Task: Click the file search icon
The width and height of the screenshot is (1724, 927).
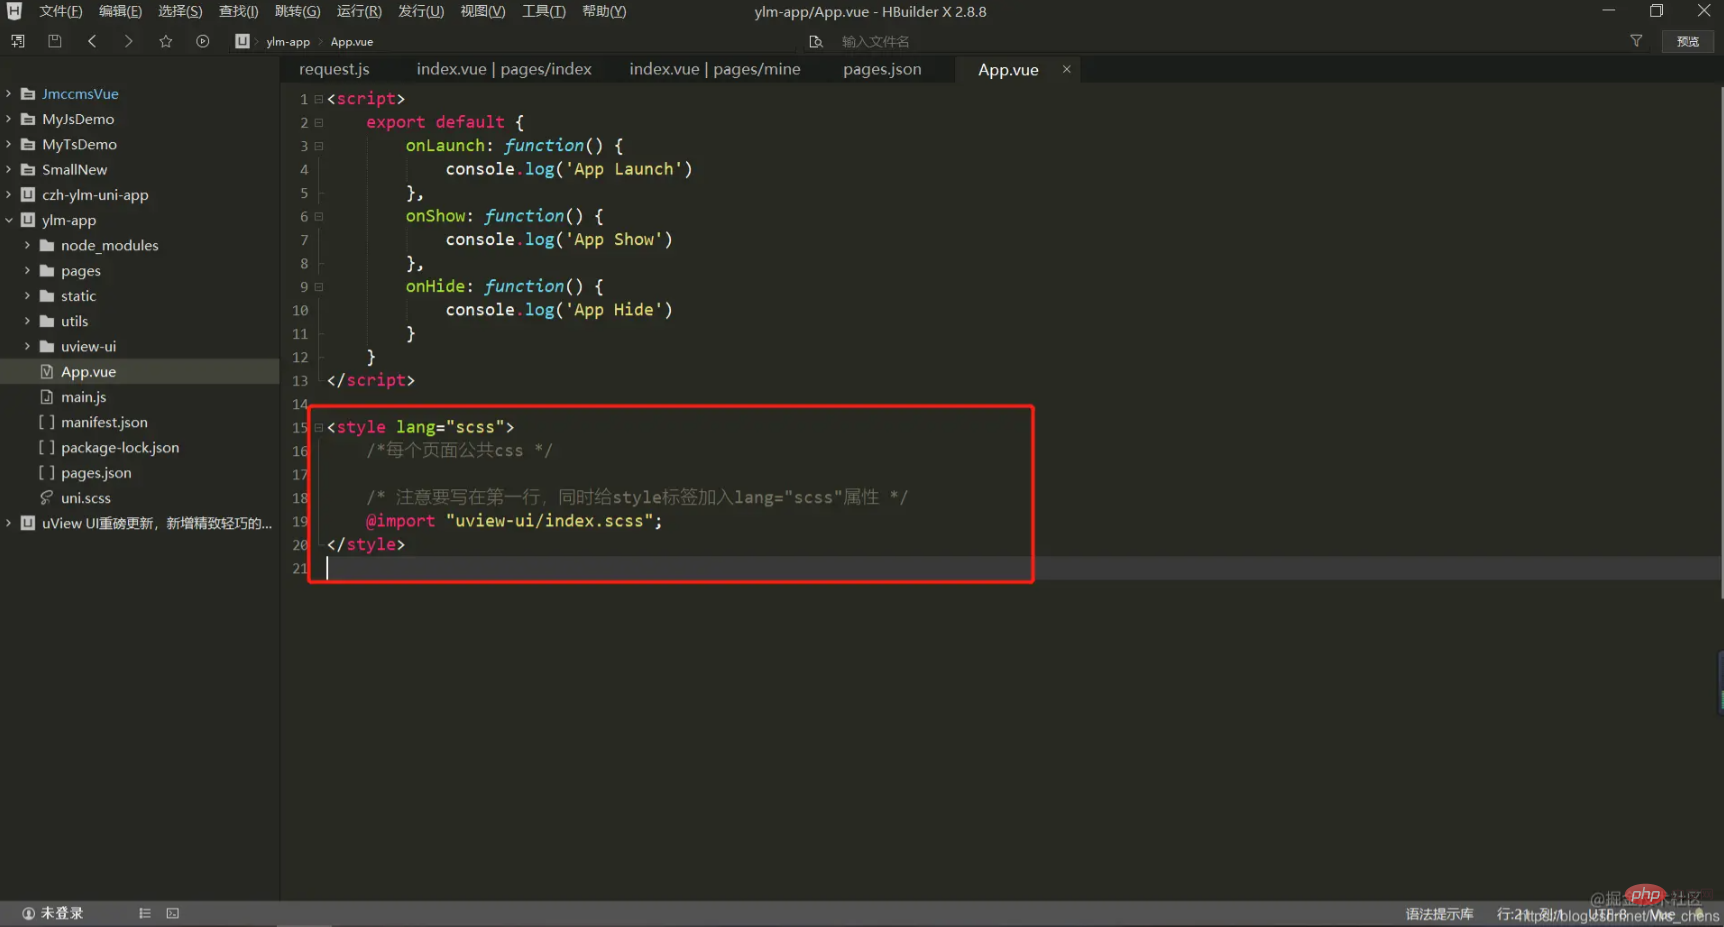Action: (816, 41)
